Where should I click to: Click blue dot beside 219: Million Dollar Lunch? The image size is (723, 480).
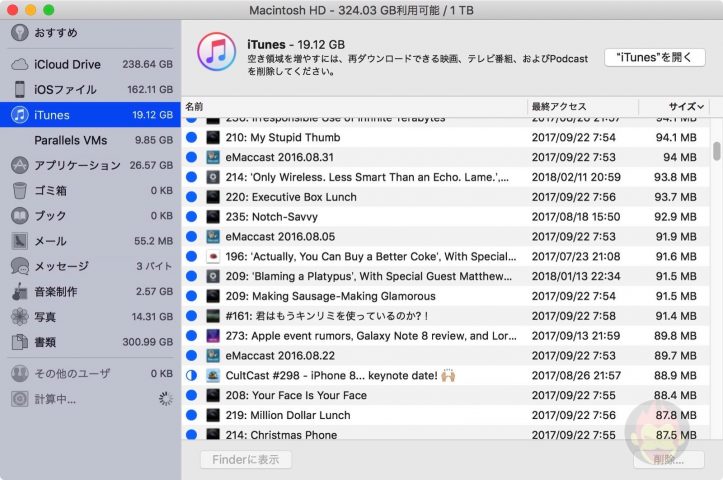[x=191, y=415]
